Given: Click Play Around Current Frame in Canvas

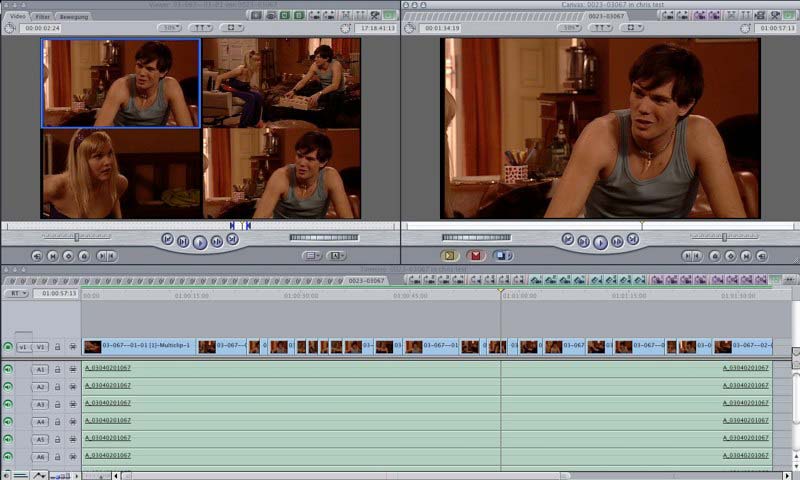Looking at the screenshot, I should point(617,241).
